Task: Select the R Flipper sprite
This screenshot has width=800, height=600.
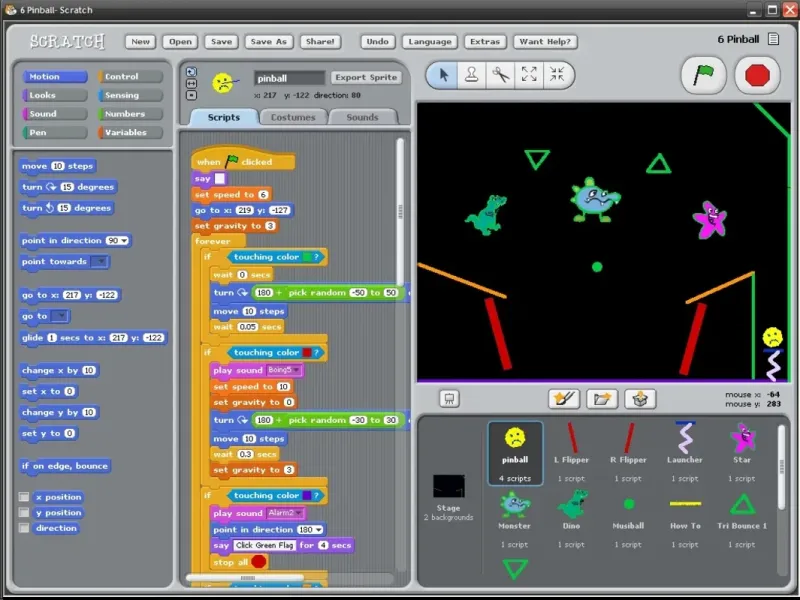Action: tap(629, 453)
